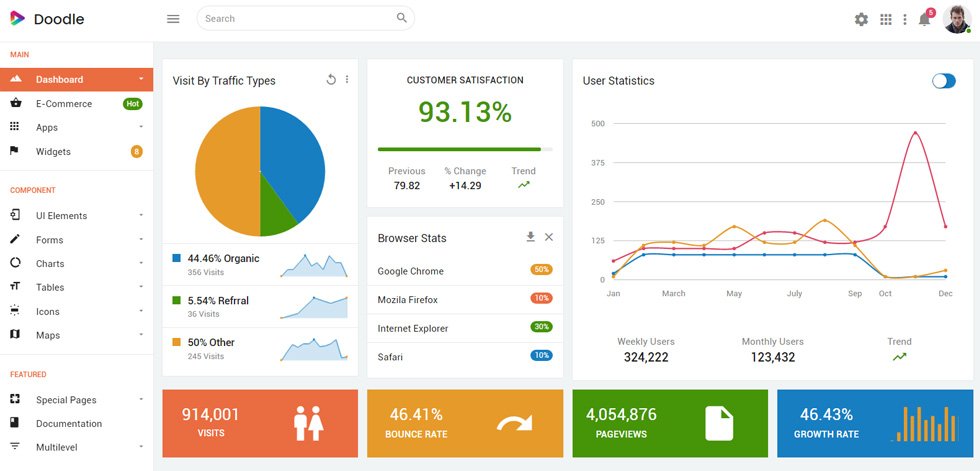Click the User Statistics trend arrow
980x471 pixels.
point(899,357)
